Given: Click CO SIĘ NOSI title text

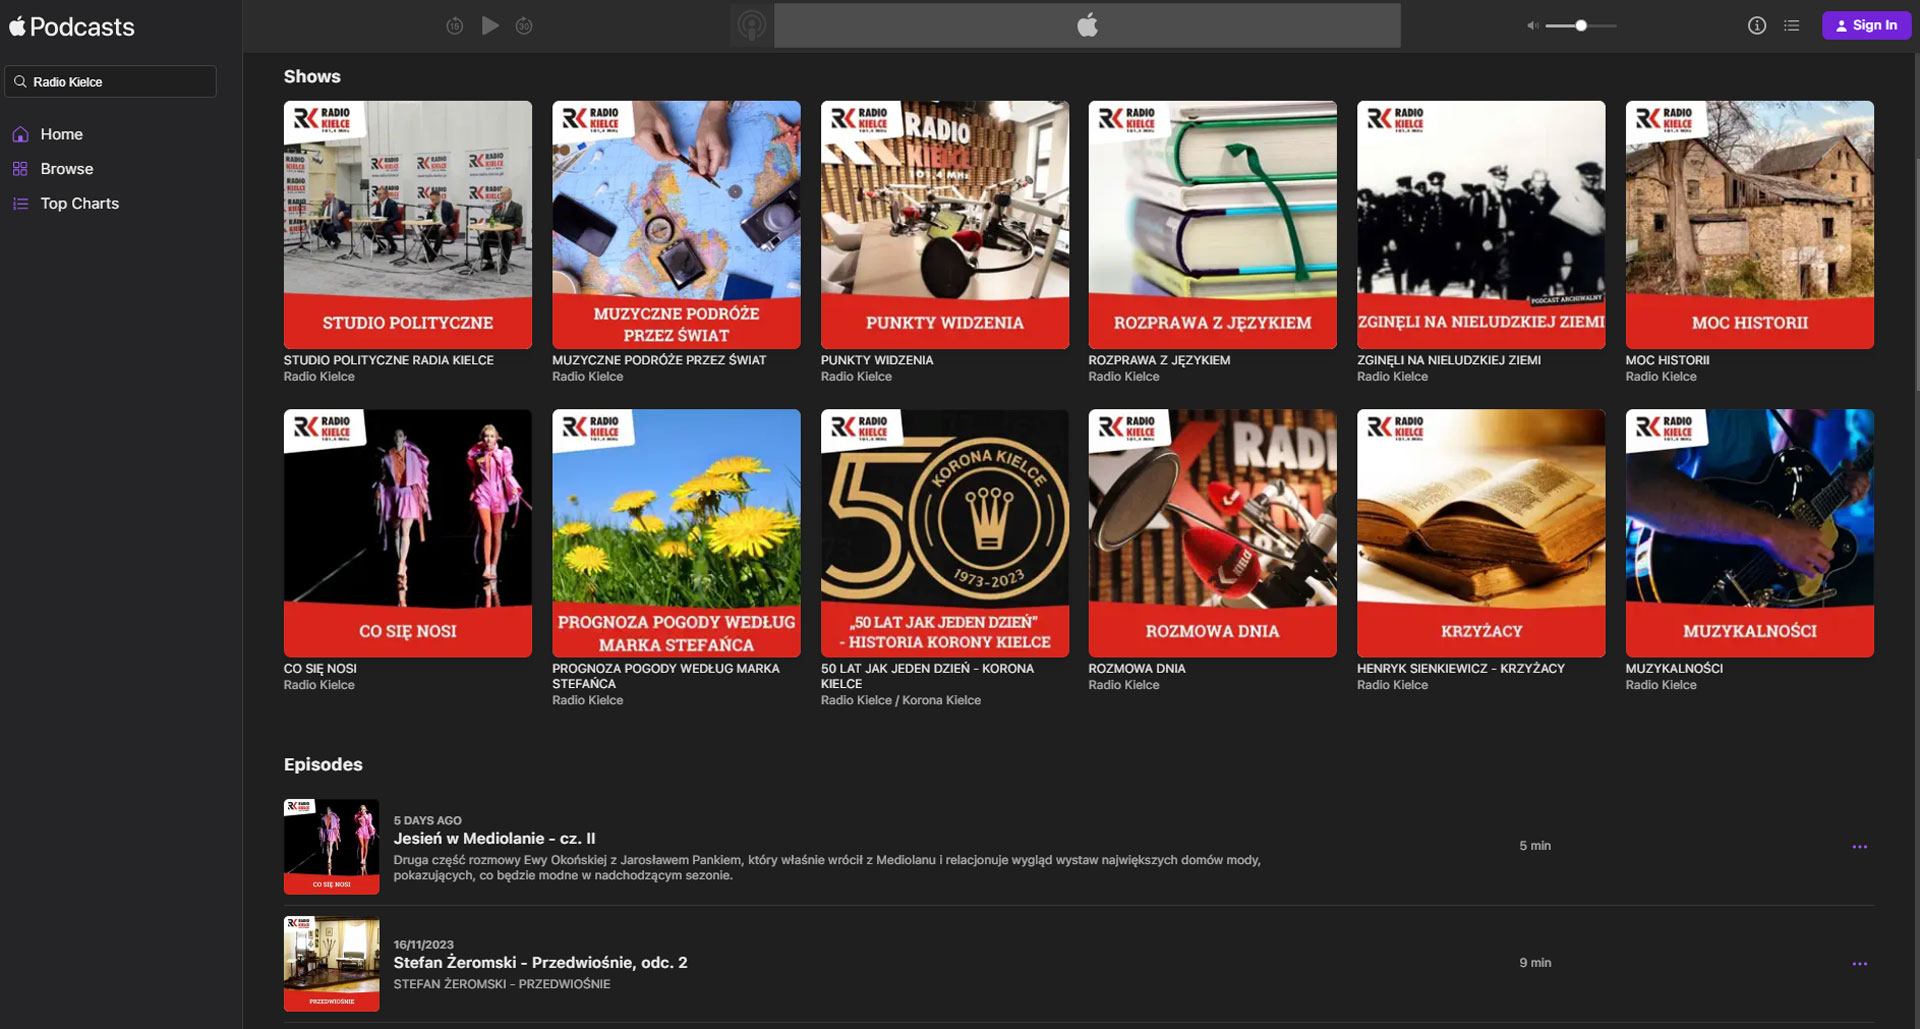Looking at the screenshot, I should pyautogui.click(x=320, y=668).
